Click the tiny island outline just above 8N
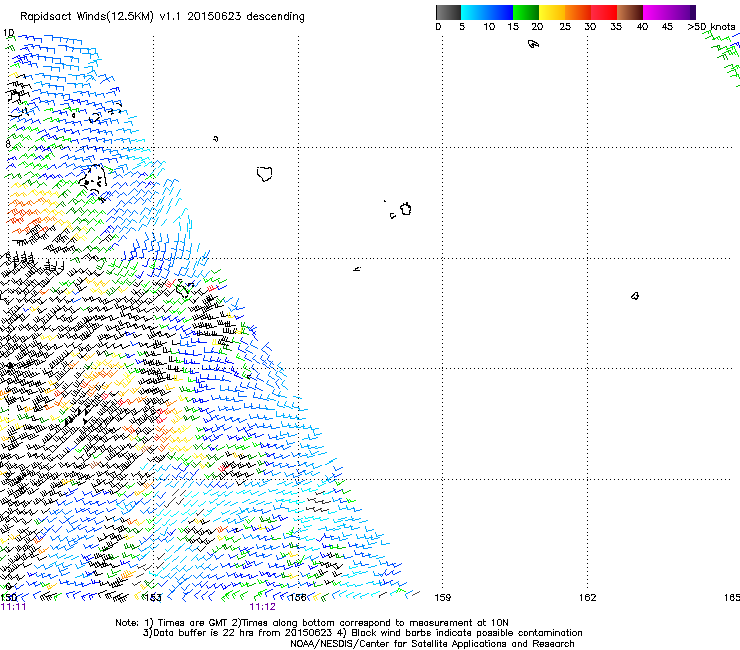740x650 pixels. coord(216,139)
